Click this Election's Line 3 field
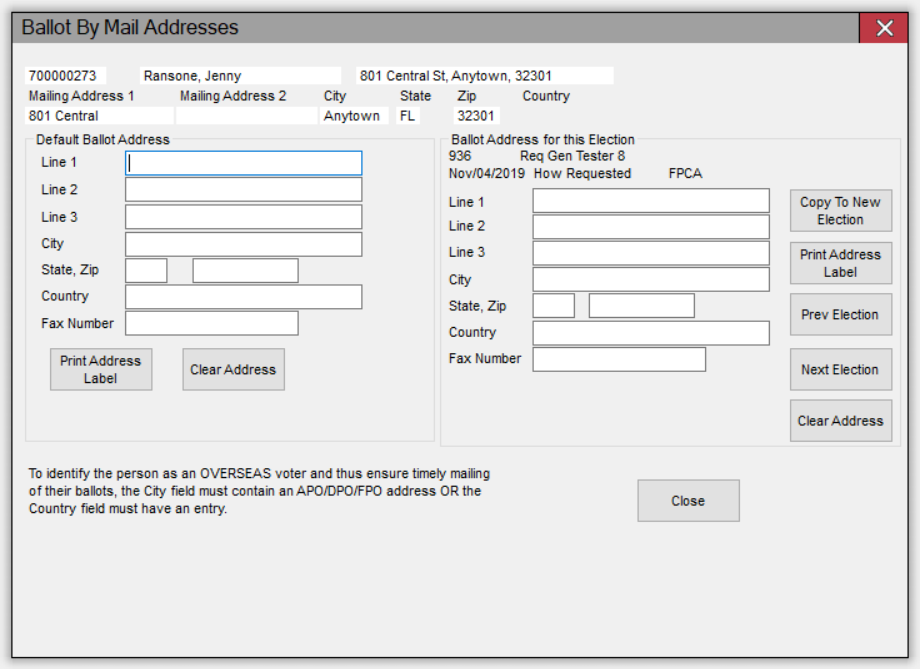The width and height of the screenshot is (920, 669). point(651,253)
